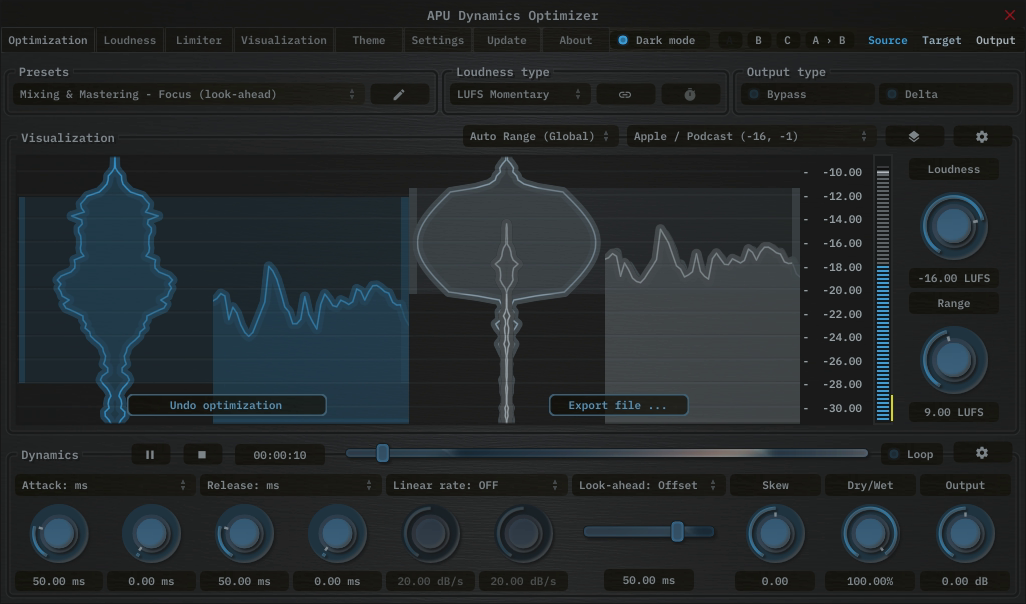This screenshot has width=1026, height=604.
Task: Open the Theme tab
Action: click(367, 40)
